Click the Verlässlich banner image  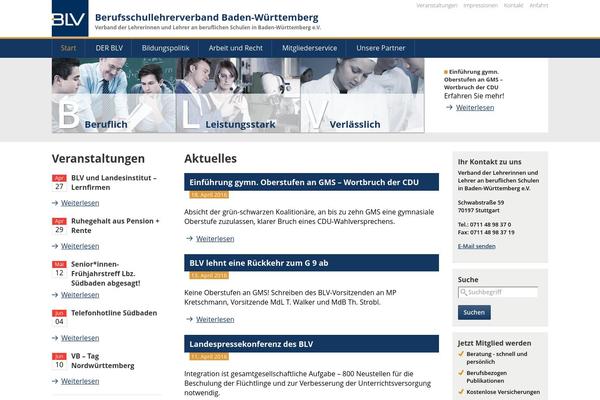coord(362,95)
